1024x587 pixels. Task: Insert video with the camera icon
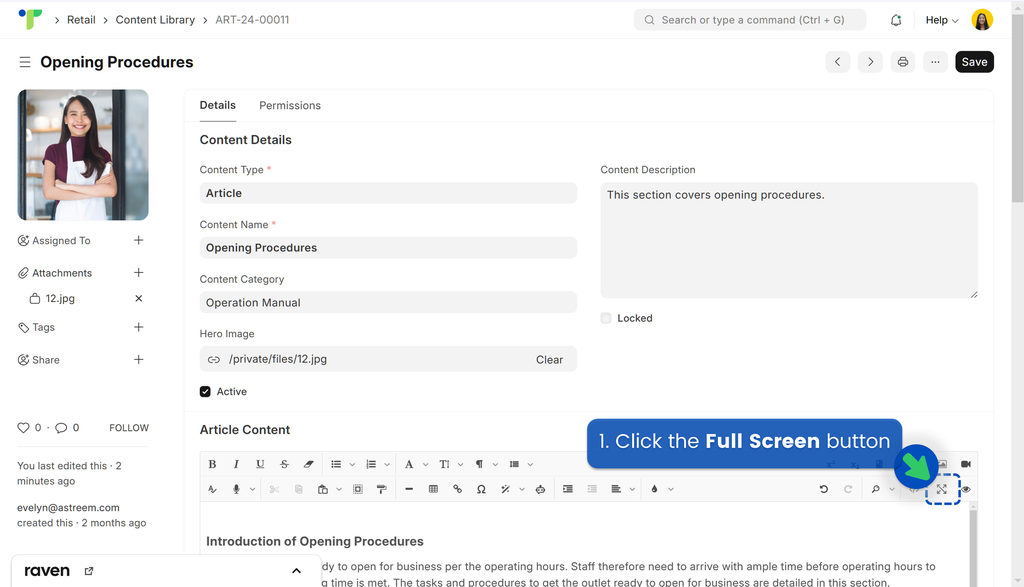(x=966, y=464)
